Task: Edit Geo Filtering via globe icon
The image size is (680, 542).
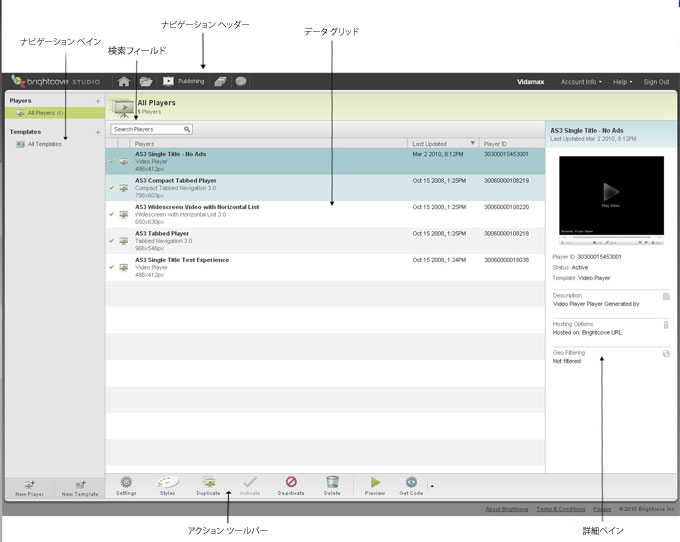Action: point(666,354)
